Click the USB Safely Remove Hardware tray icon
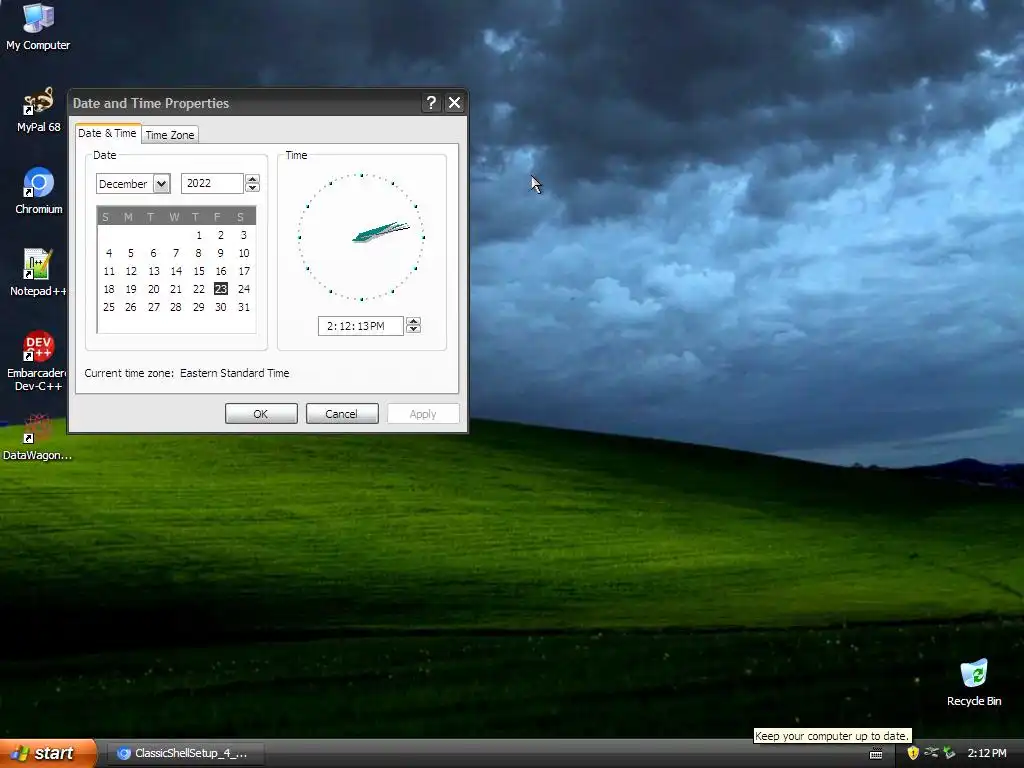This screenshot has height=768, width=1024. 931,753
